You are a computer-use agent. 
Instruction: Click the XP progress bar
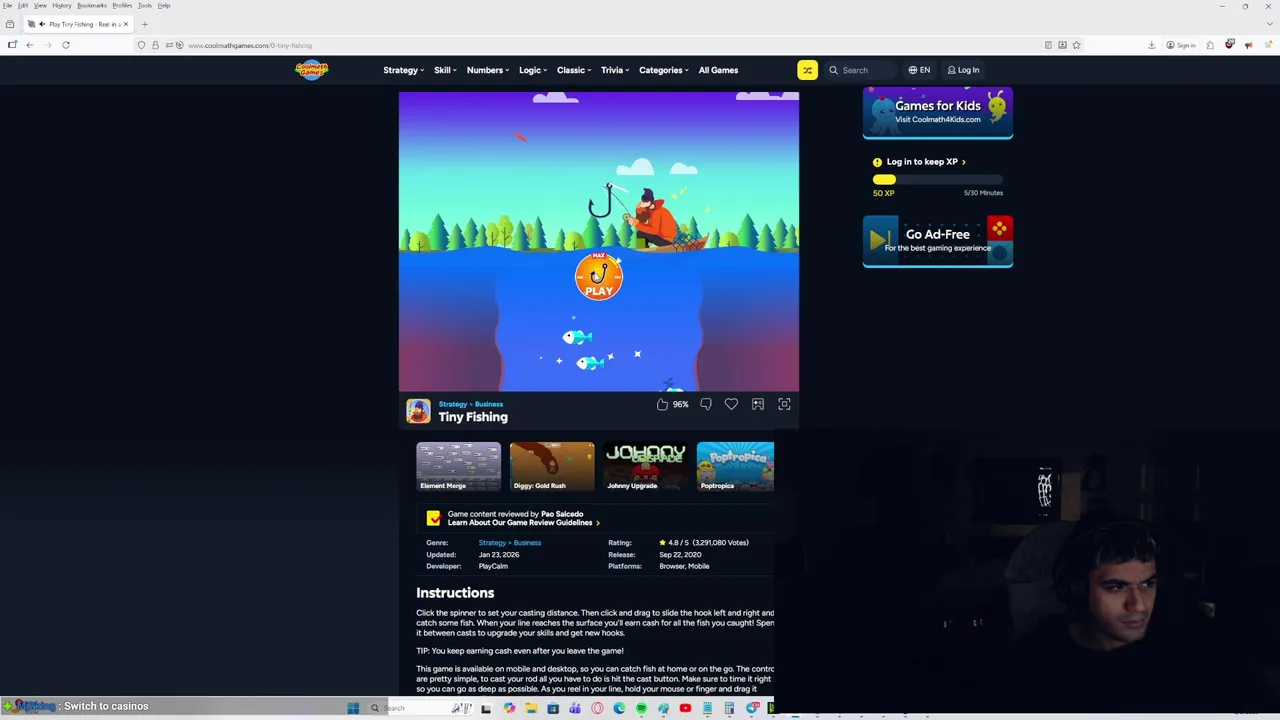click(x=937, y=180)
